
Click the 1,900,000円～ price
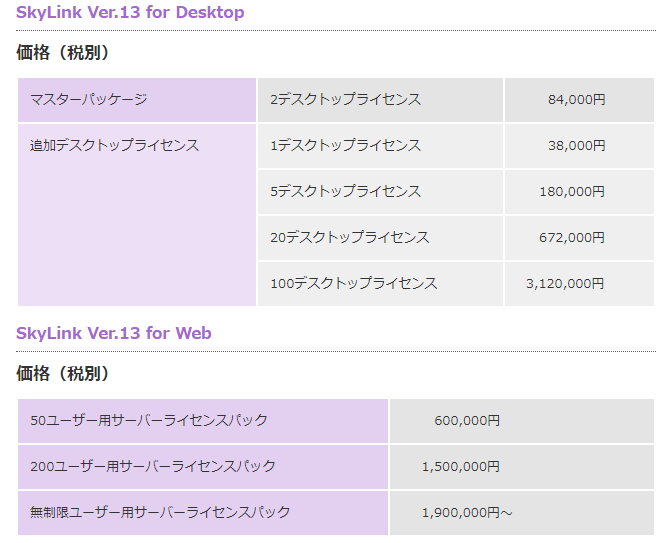(467, 512)
